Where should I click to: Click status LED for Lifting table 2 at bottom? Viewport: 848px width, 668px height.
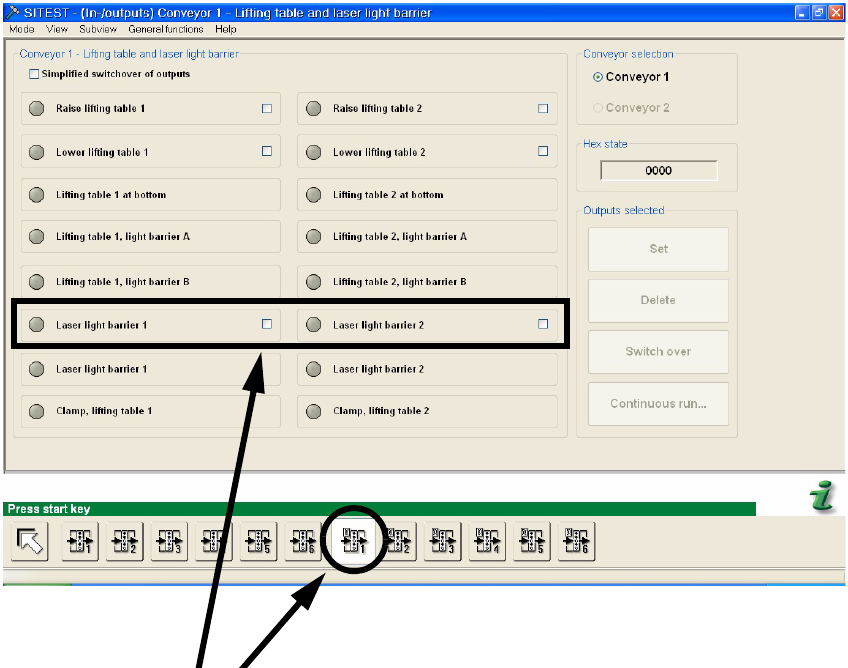[314, 195]
